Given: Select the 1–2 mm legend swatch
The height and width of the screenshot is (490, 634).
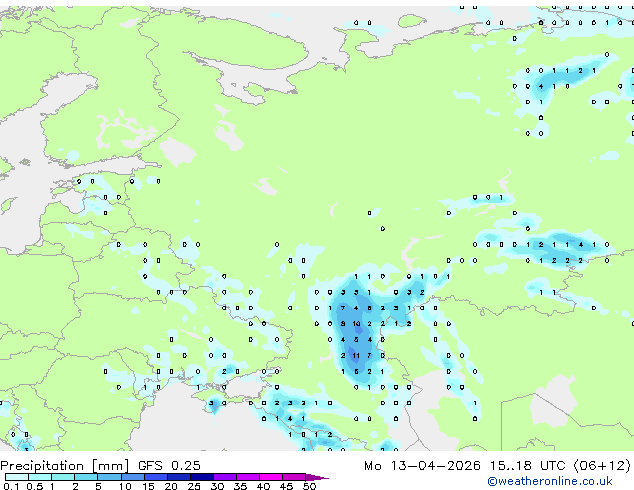Looking at the screenshot, I should pyautogui.click(x=63, y=477).
